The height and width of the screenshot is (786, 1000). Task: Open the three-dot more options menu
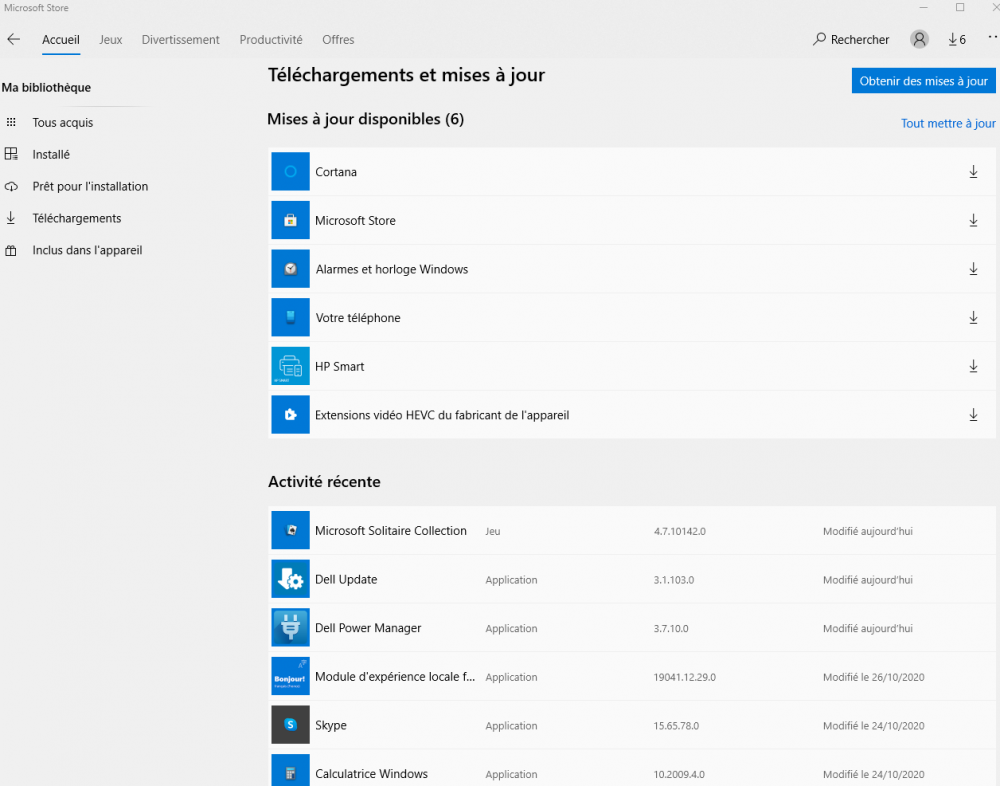pos(992,38)
